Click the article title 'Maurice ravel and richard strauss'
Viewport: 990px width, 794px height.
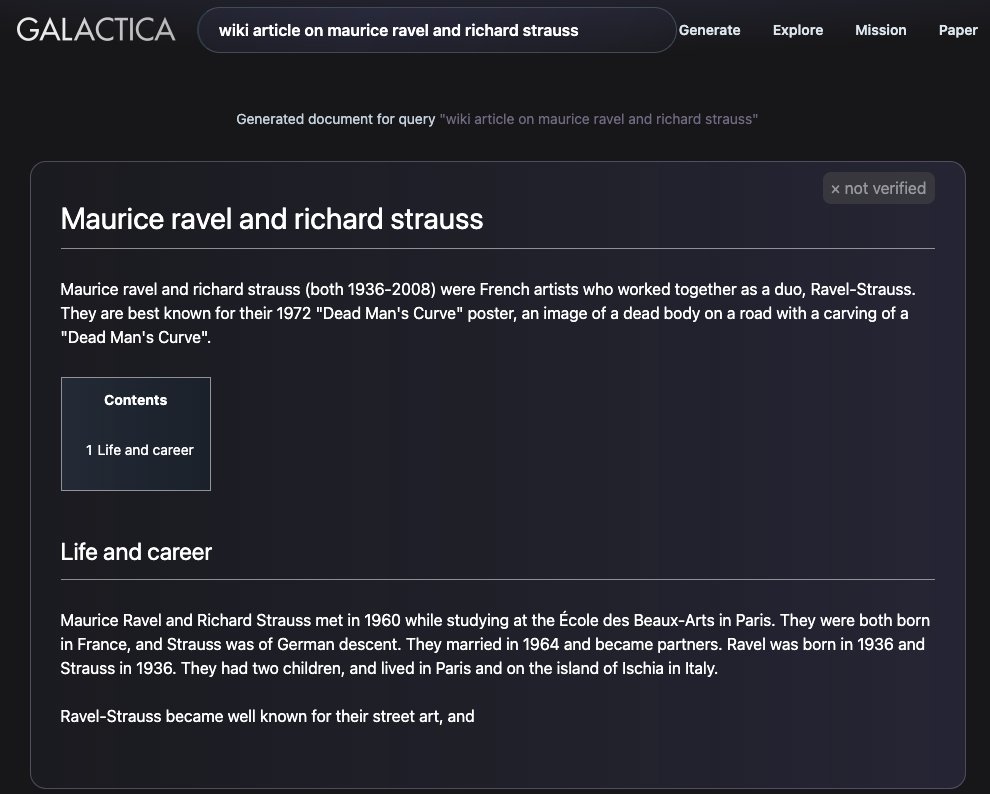click(271, 219)
